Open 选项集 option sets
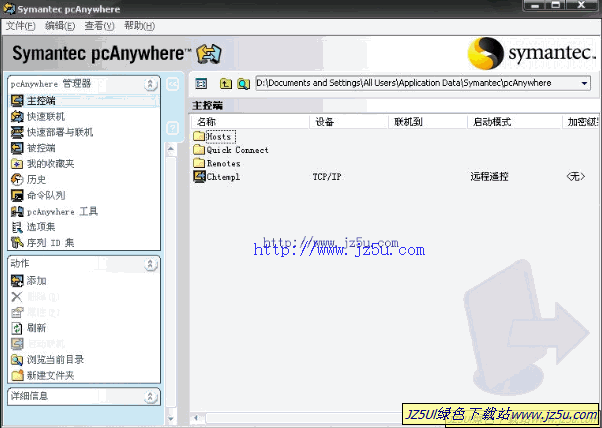The height and width of the screenshot is (428, 602). click(34, 227)
